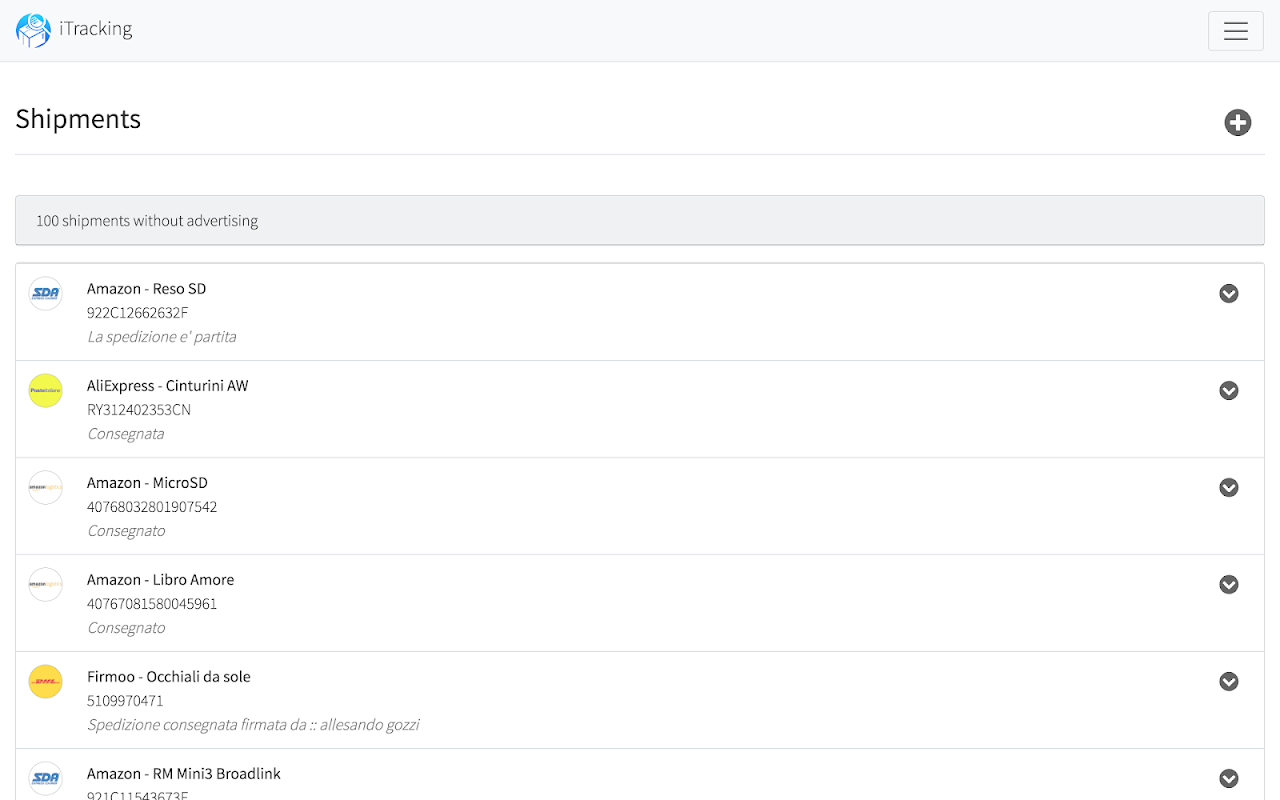Click the iTracking logo icon

33,30
